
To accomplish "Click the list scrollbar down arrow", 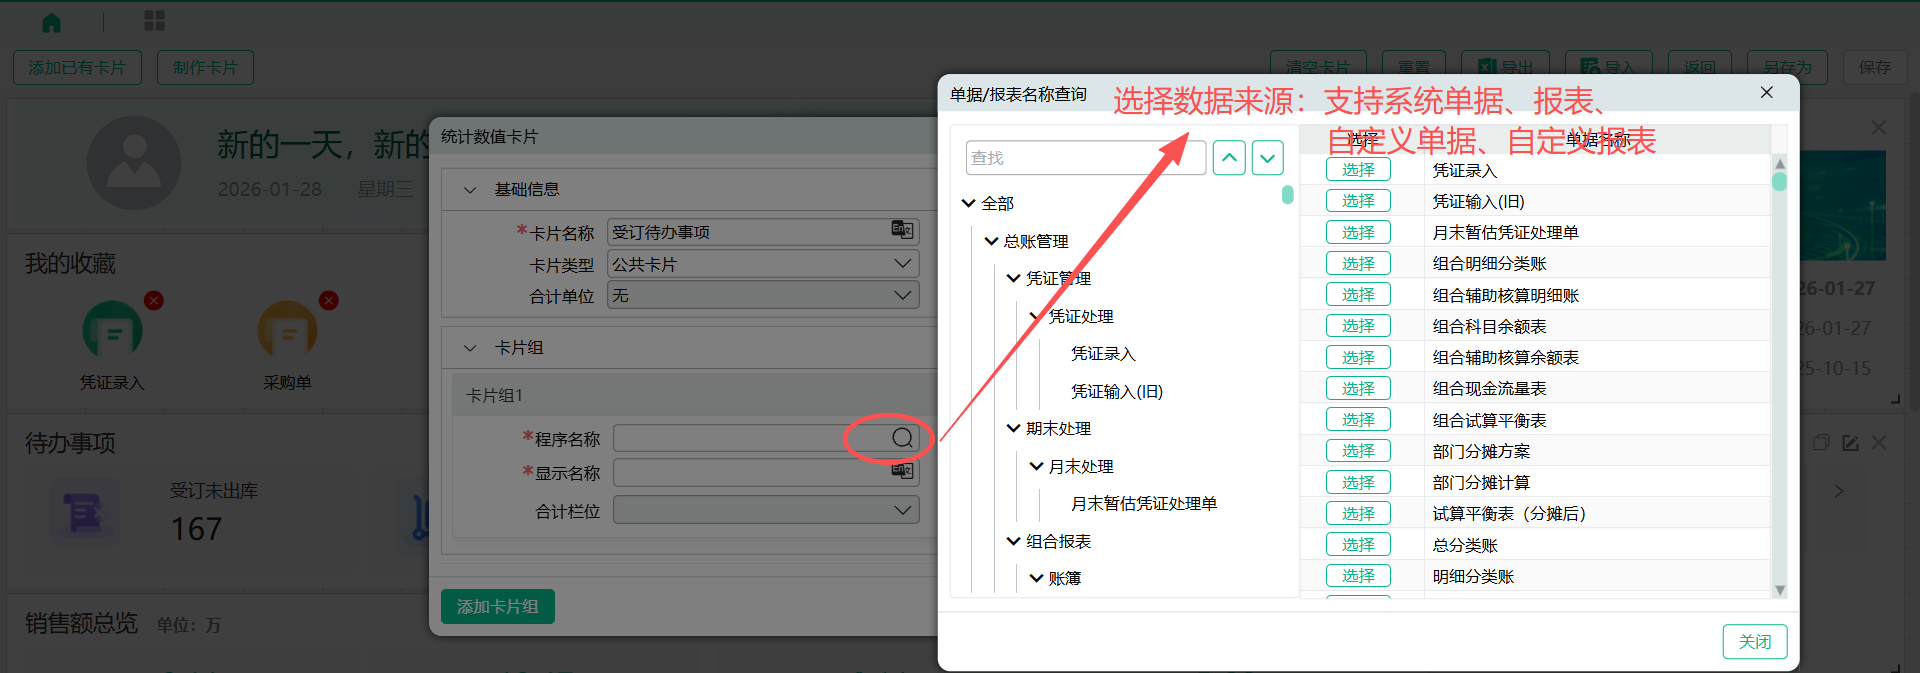I will point(1779,590).
